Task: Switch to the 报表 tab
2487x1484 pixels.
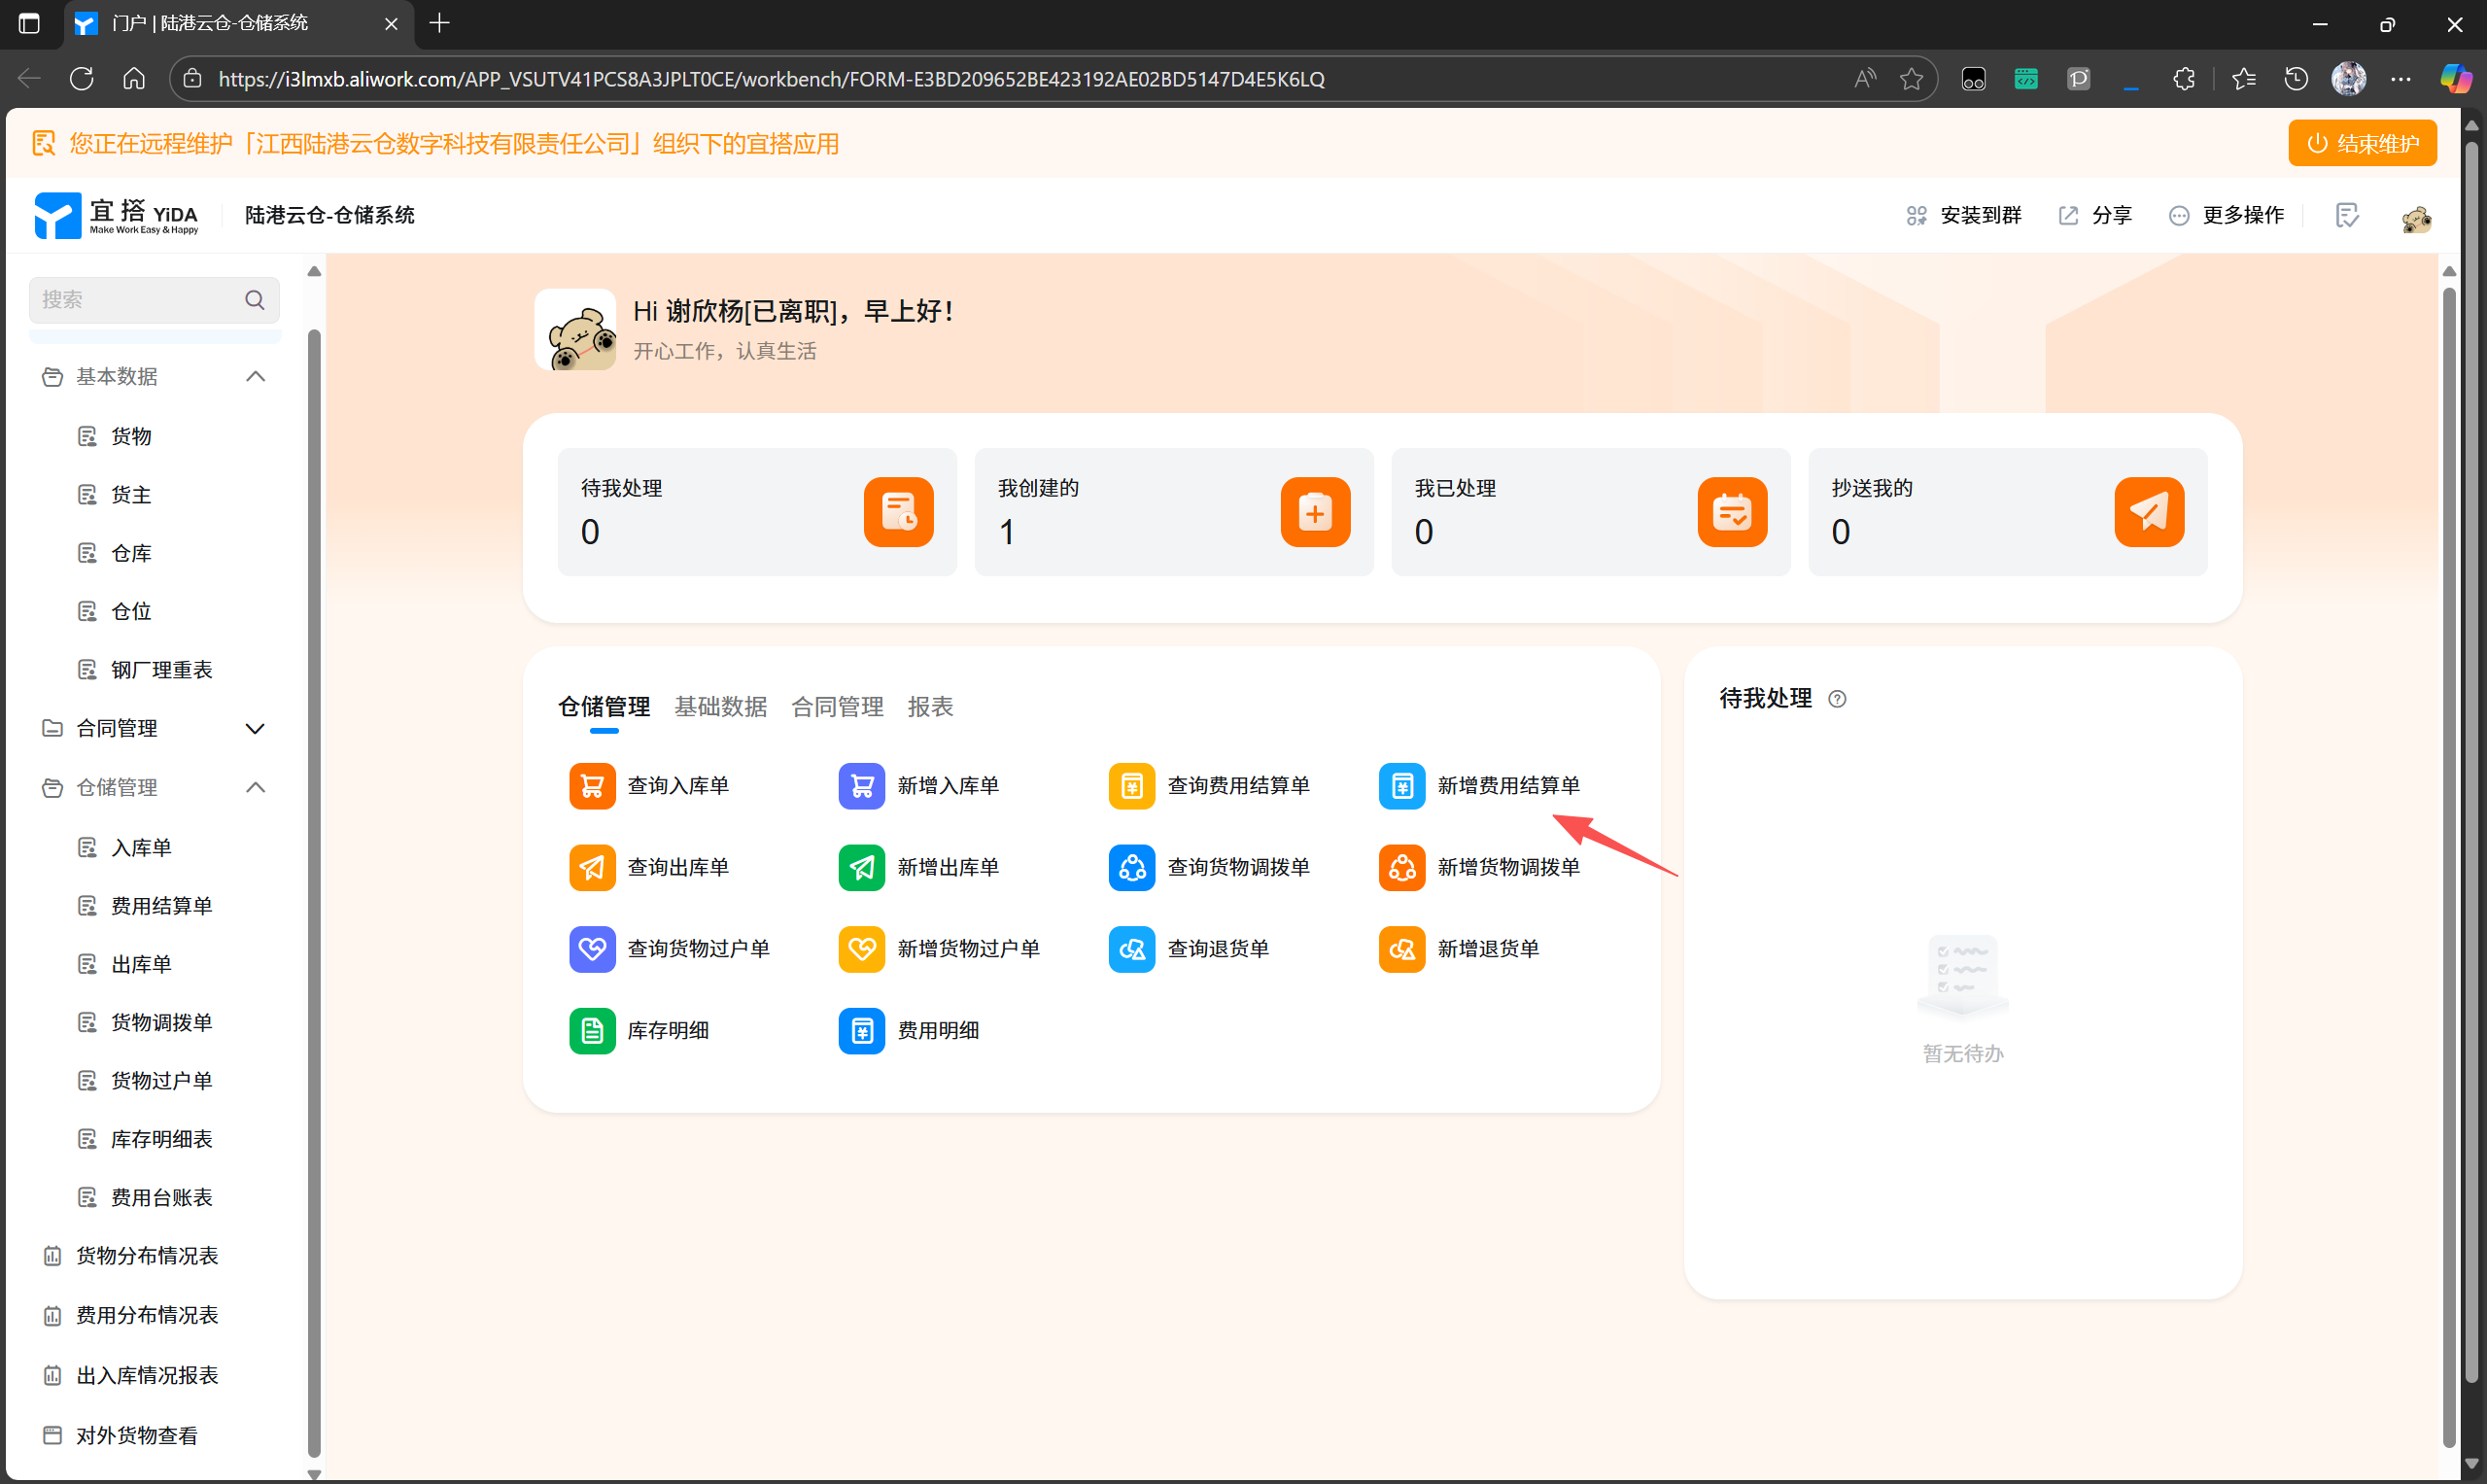Action: [x=929, y=707]
